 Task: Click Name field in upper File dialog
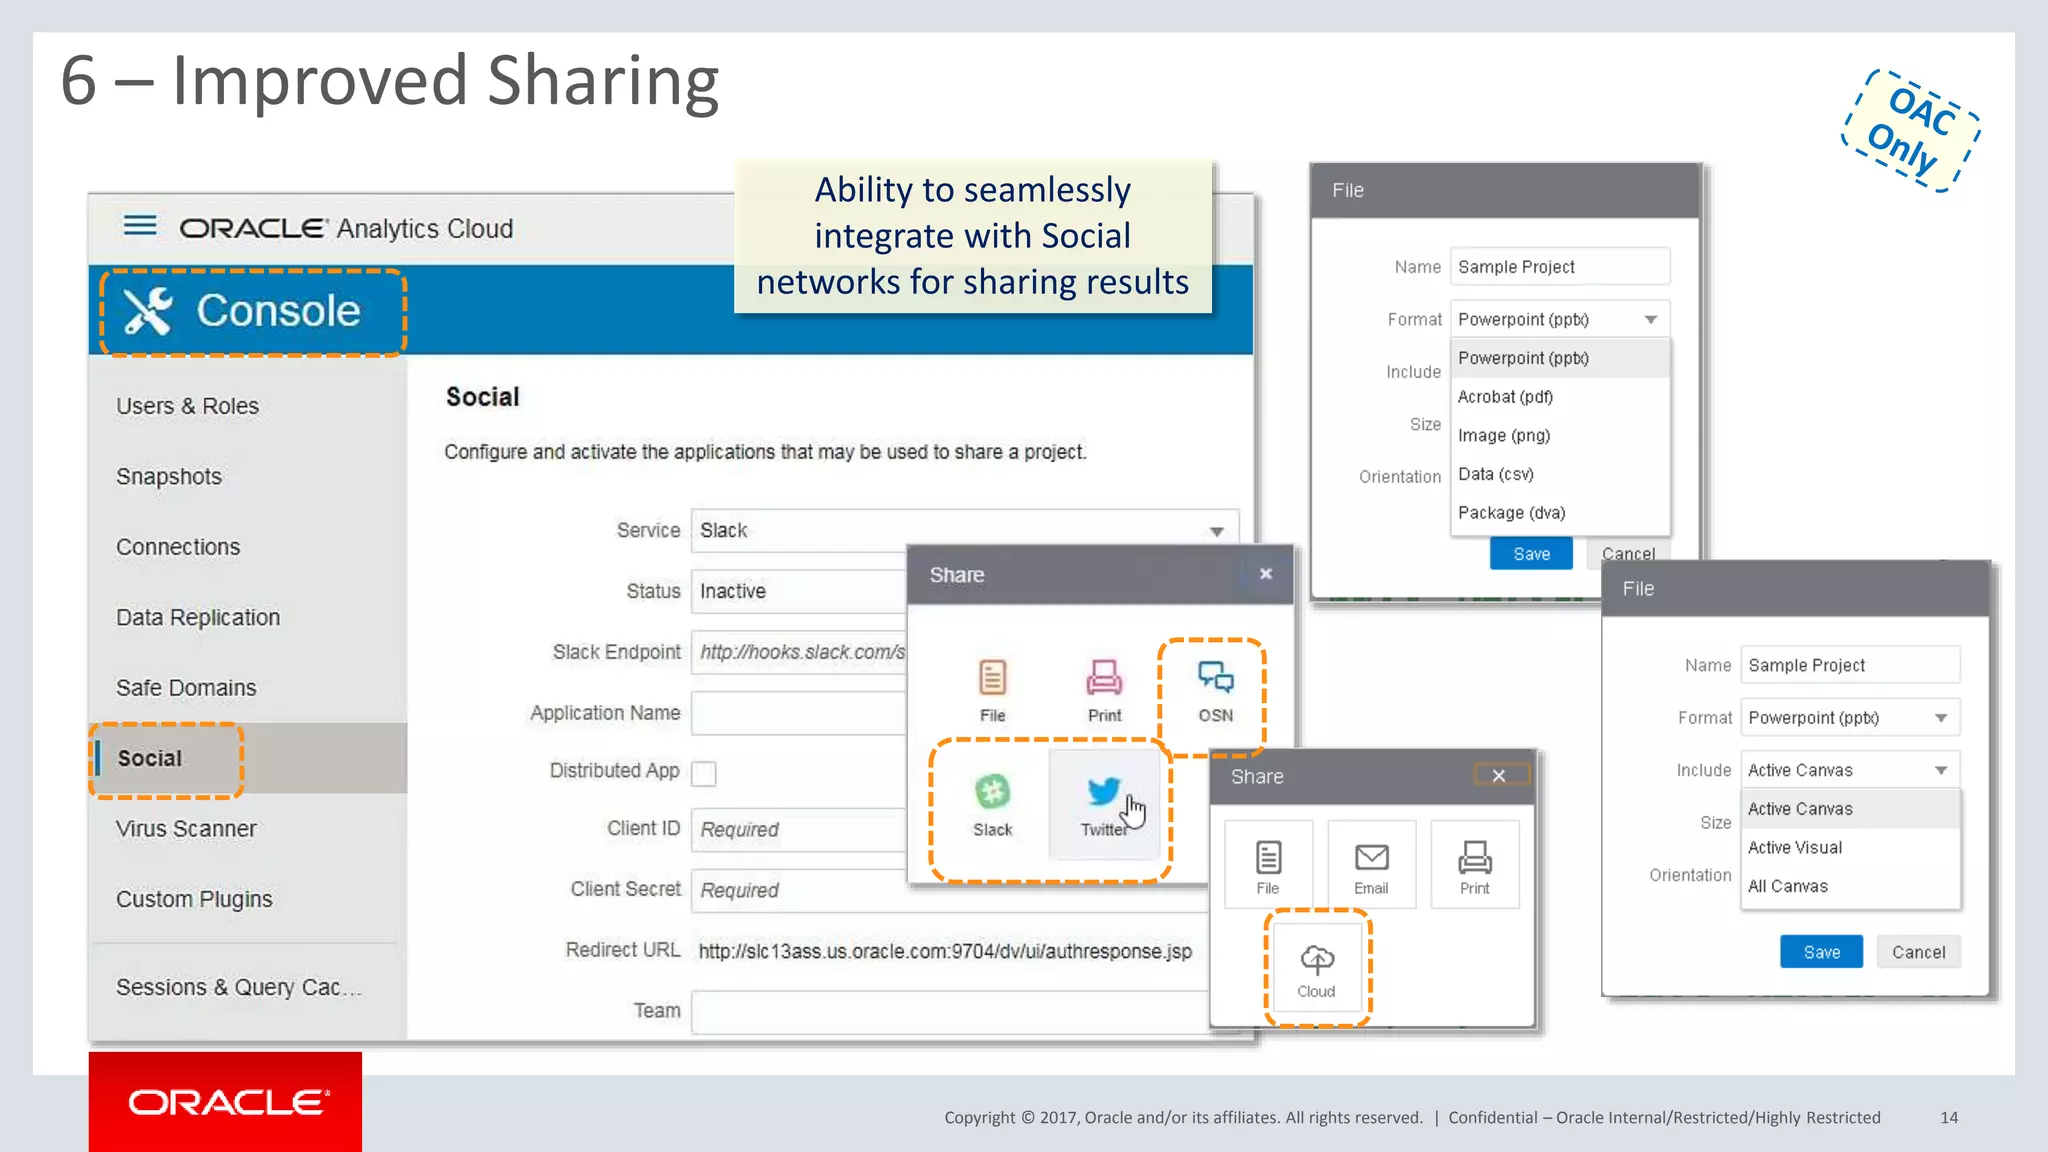(x=1560, y=267)
